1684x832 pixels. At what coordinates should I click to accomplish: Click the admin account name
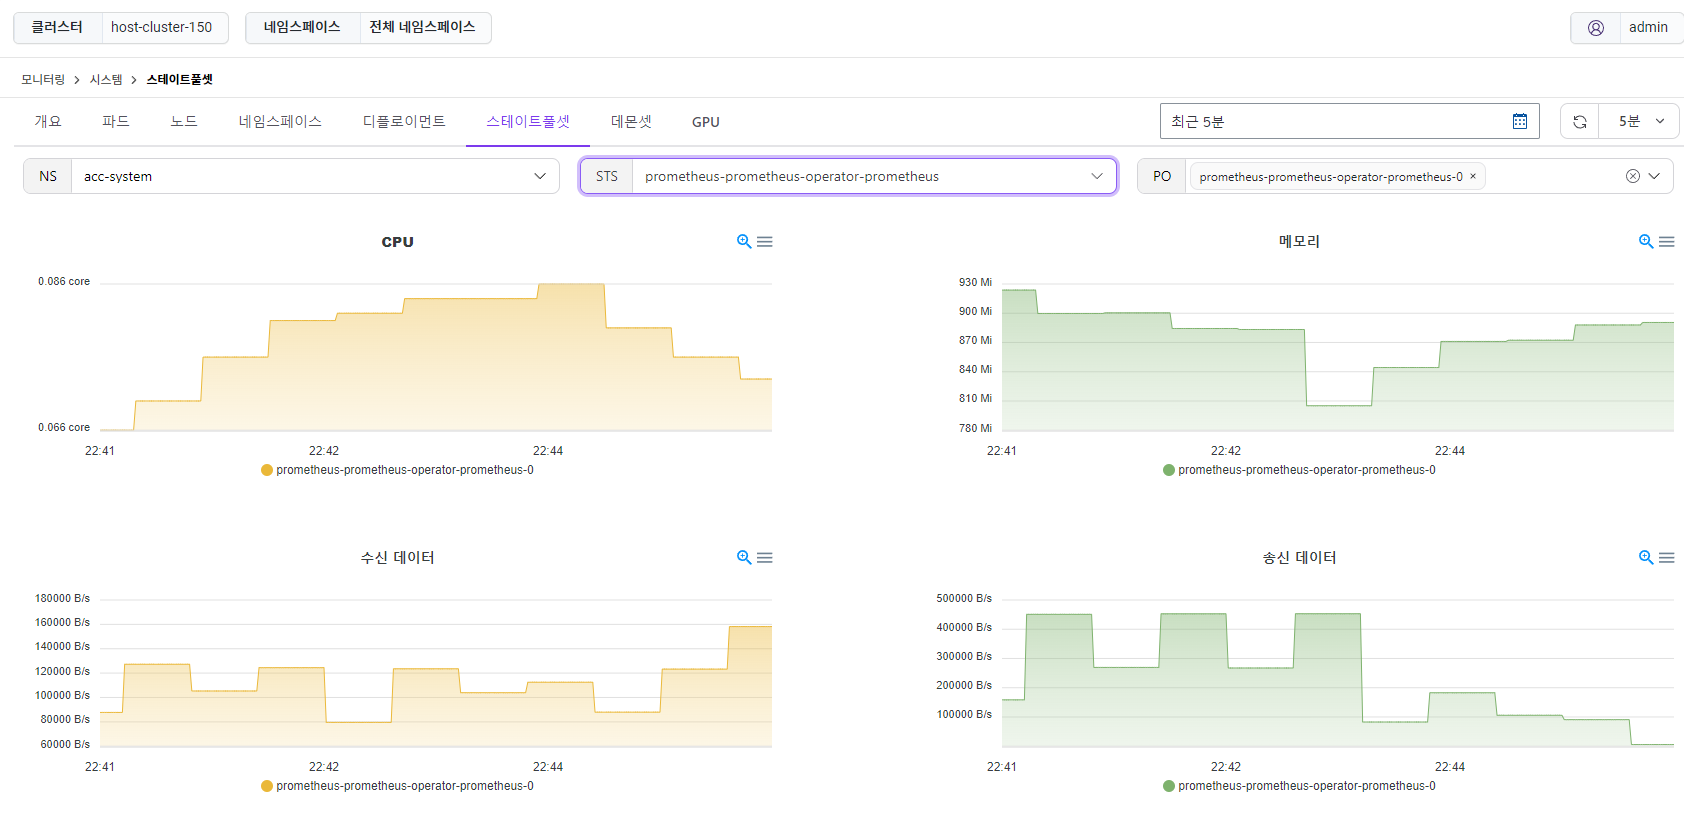1648,28
